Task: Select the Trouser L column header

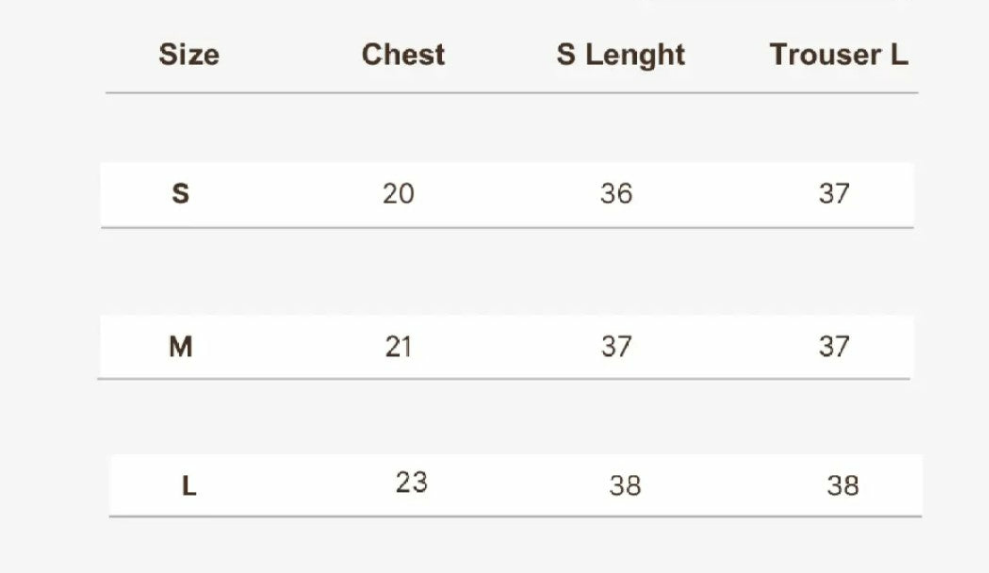Action: [838, 54]
